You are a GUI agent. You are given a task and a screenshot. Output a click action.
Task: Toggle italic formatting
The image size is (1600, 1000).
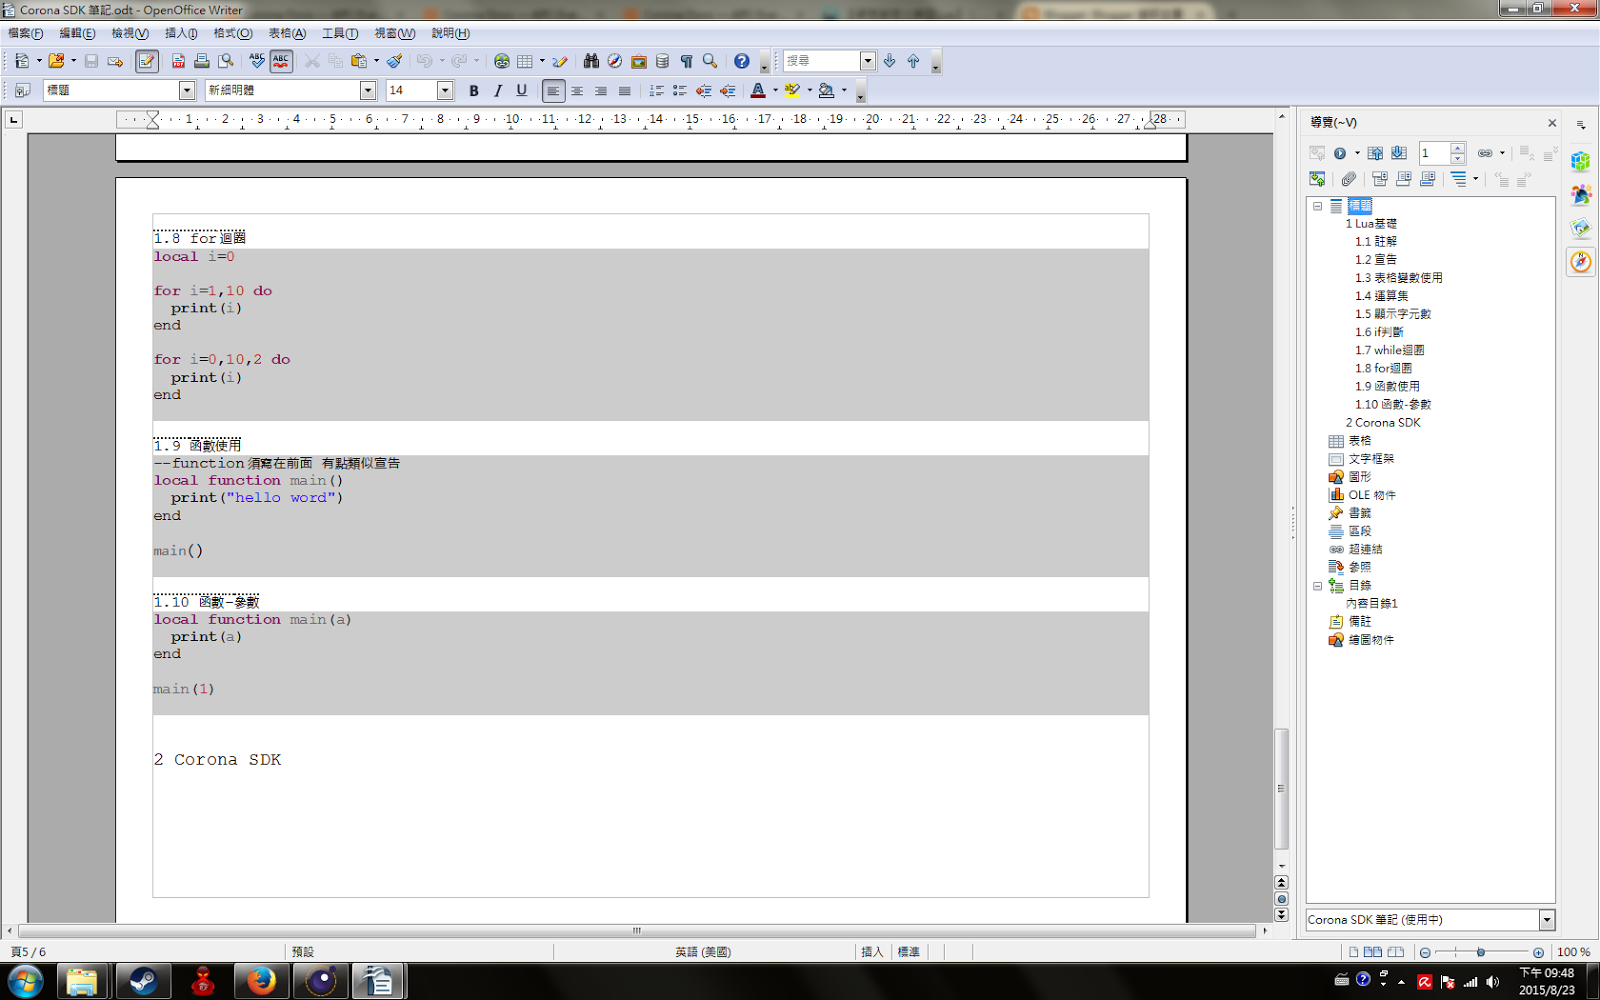[498, 90]
